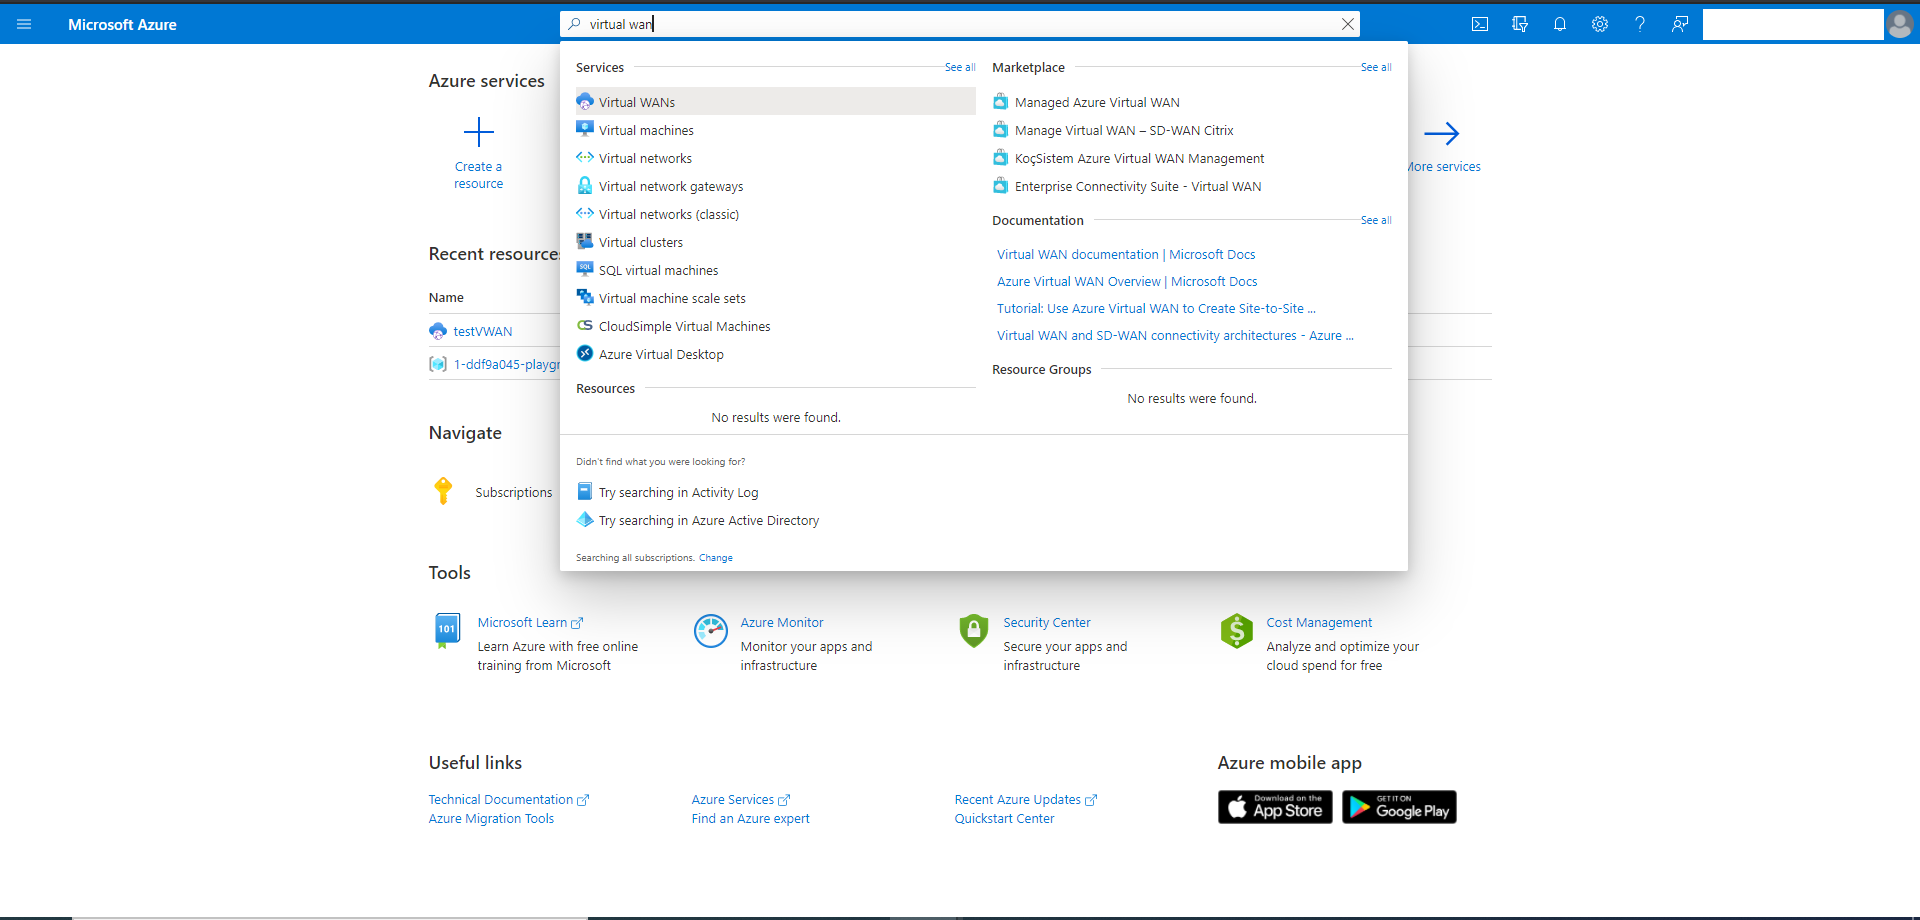Select Virtual network gateways result

[x=775, y=186]
